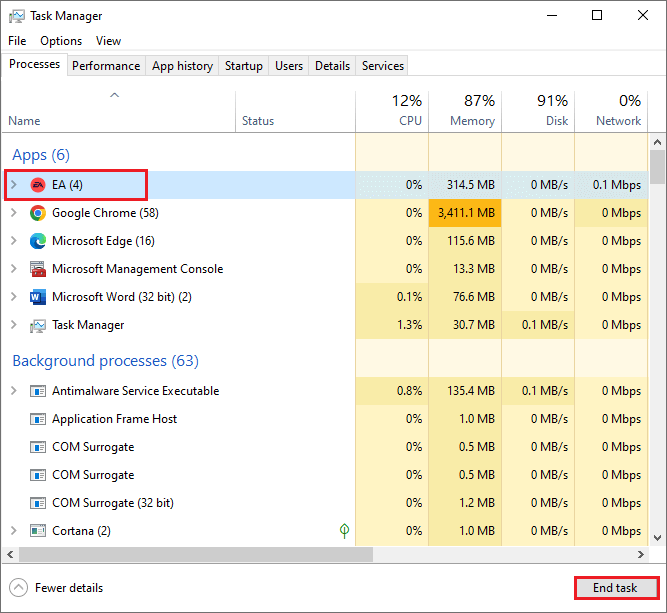Select the Application Frame Host process

(x=325, y=419)
